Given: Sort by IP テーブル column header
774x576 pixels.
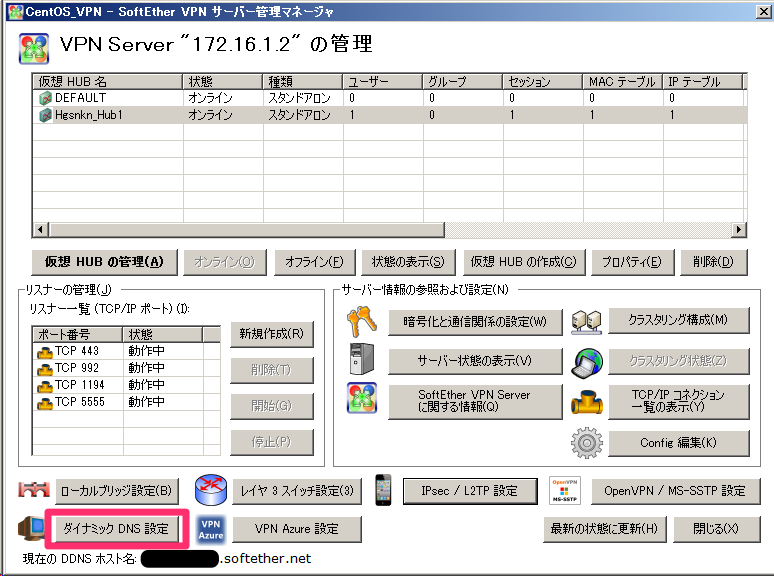Looking at the screenshot, I should coord(702,81).
